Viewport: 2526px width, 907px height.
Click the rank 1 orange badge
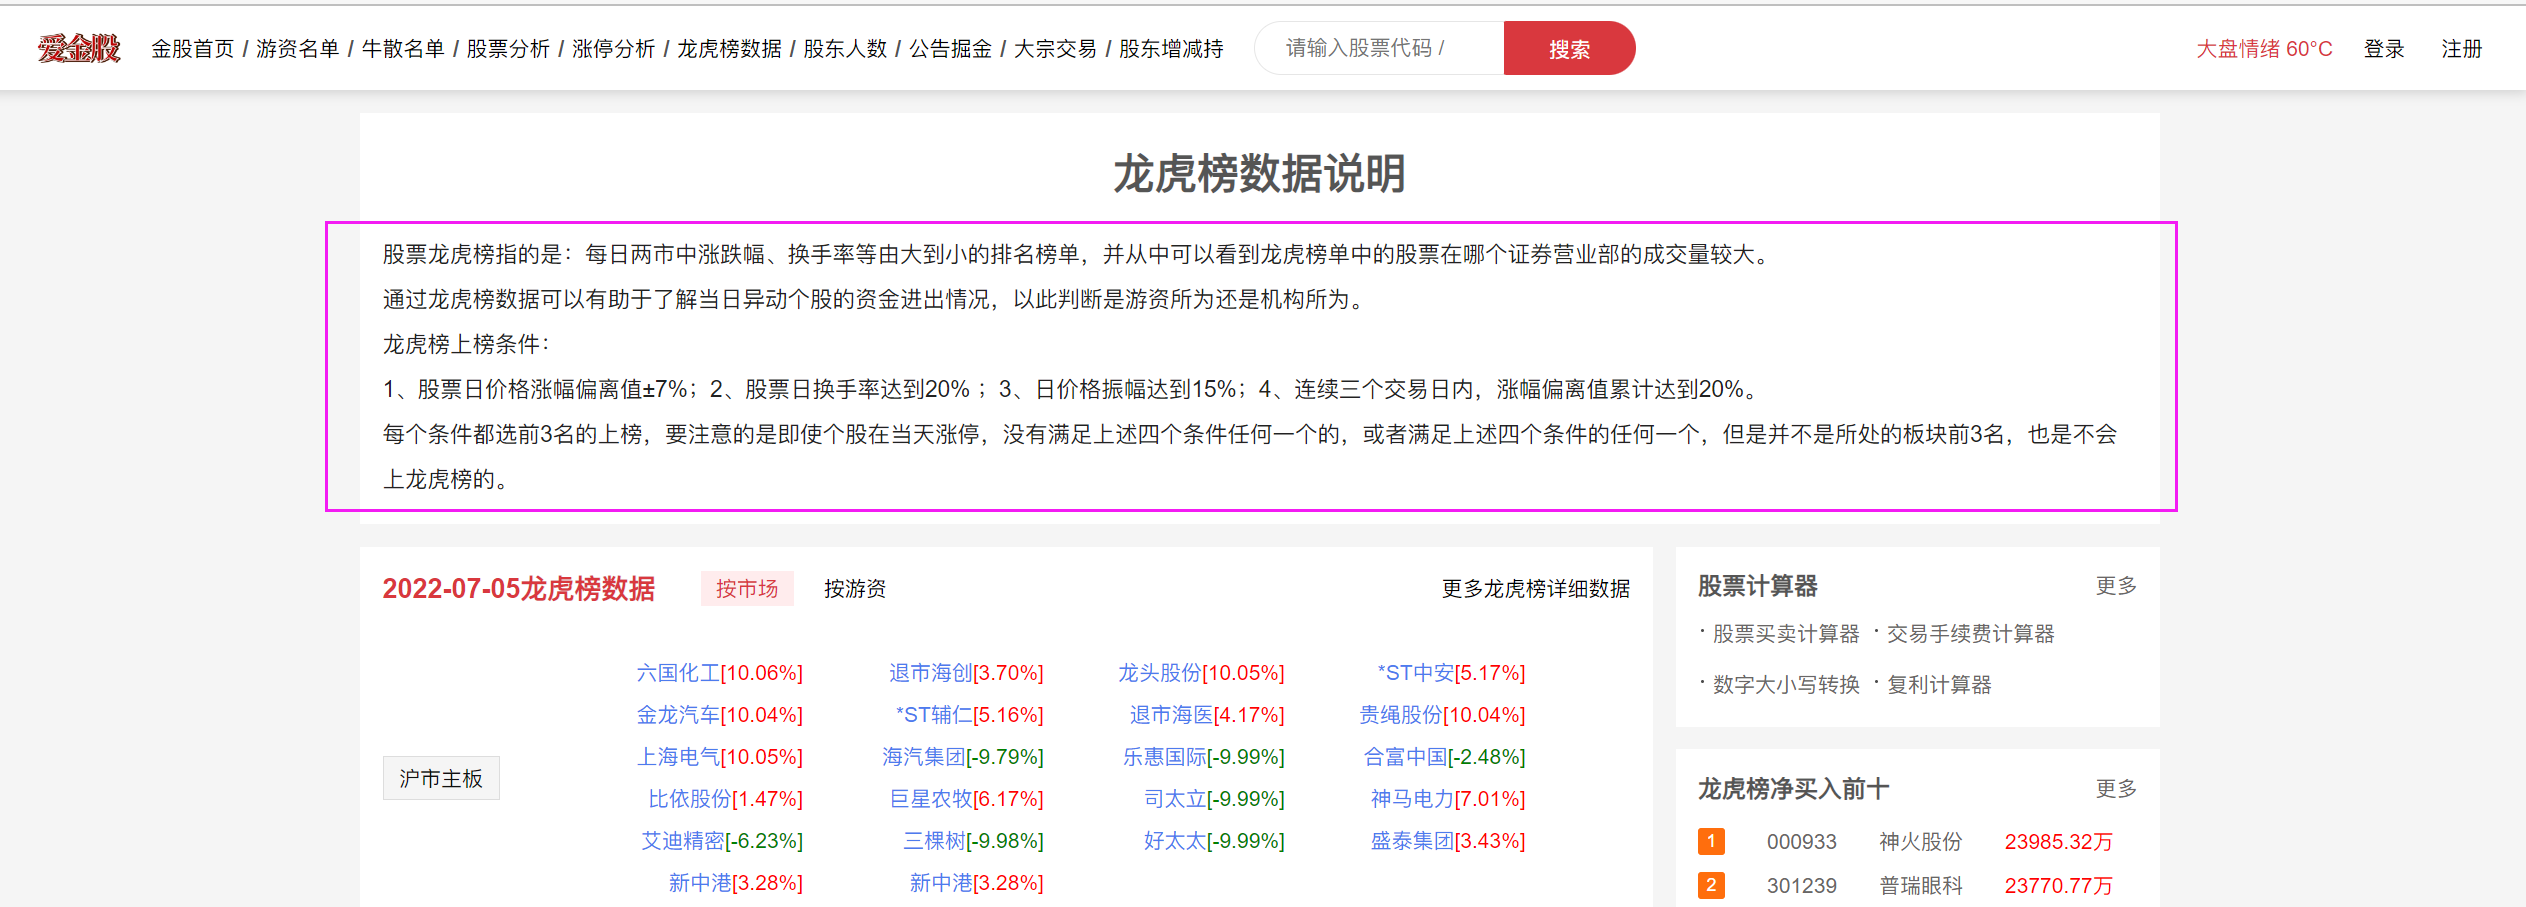tap(1711, 841)
